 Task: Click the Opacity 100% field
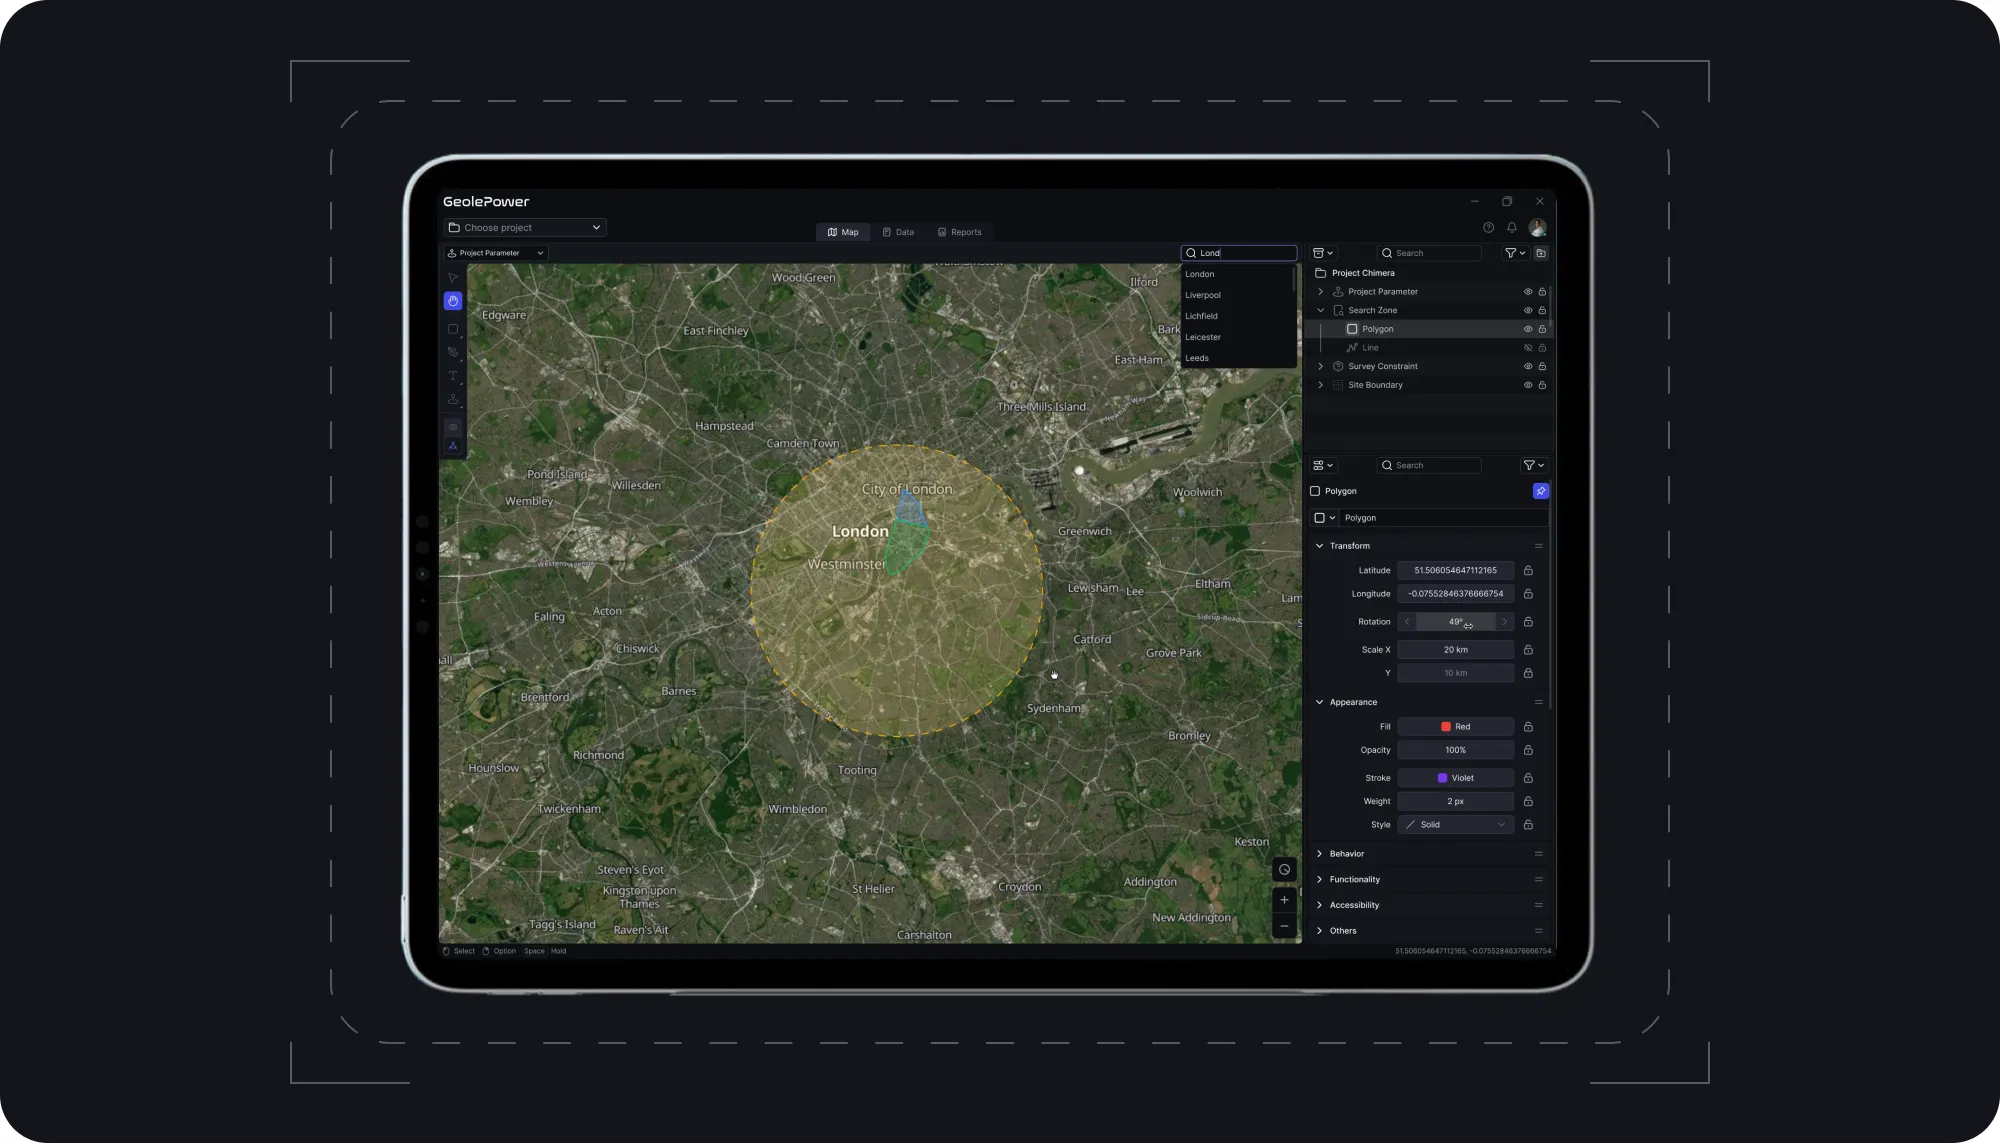(x=1455, y=750)
